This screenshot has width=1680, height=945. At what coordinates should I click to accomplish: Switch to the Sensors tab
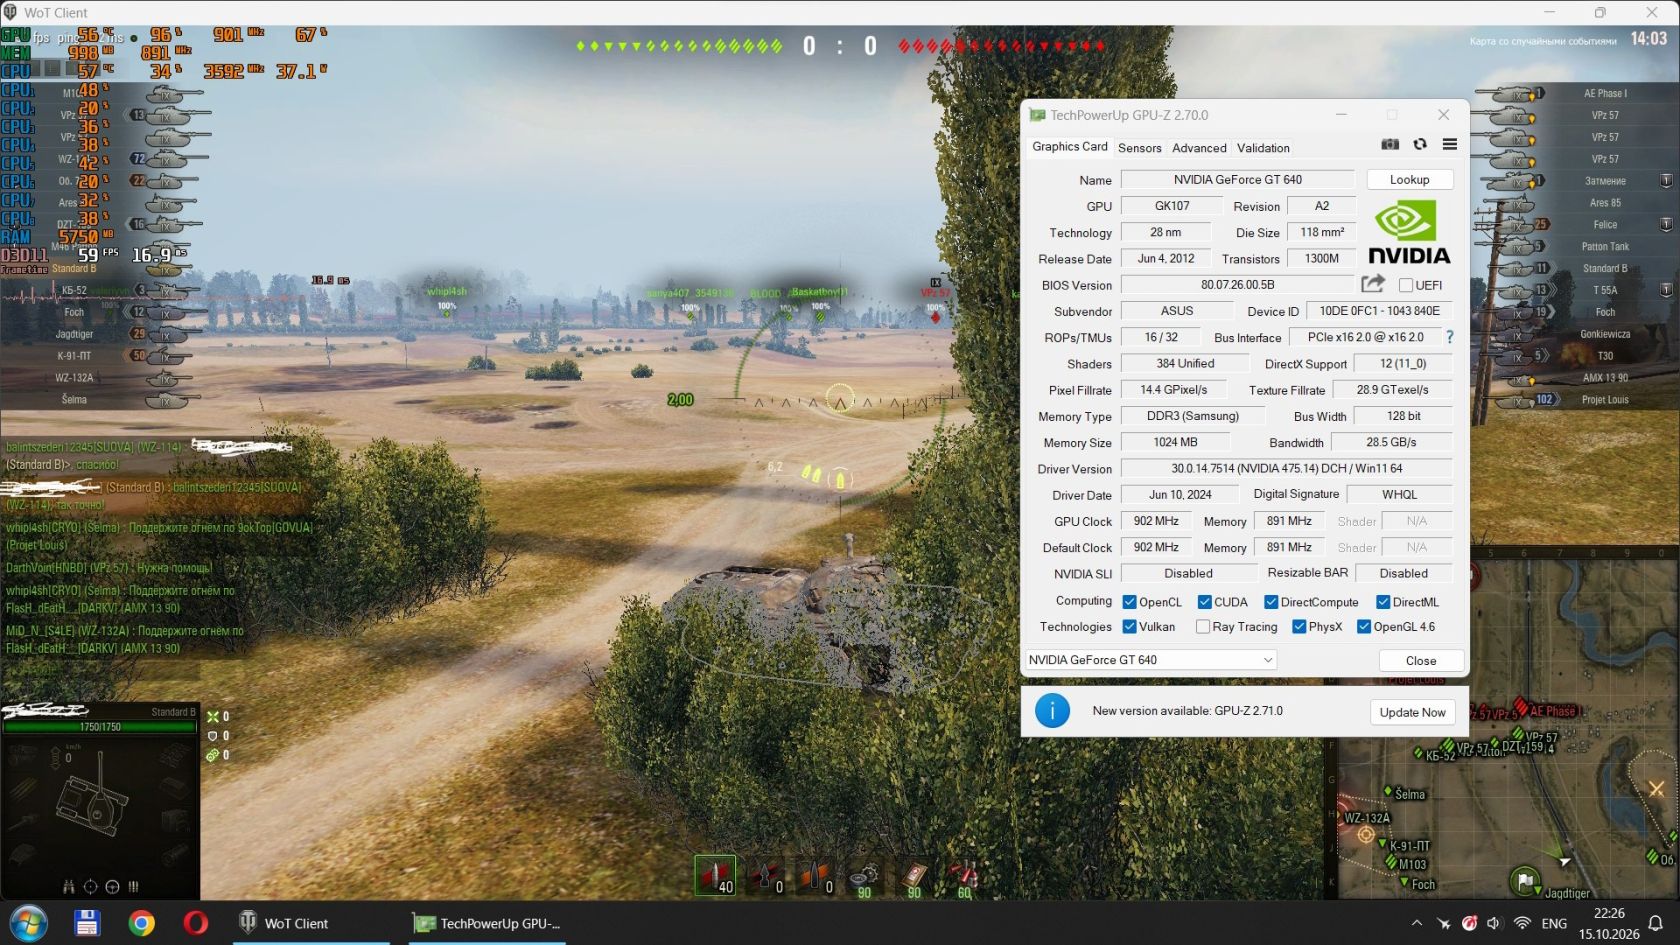pyautogui.click(x=1140, y=148)
